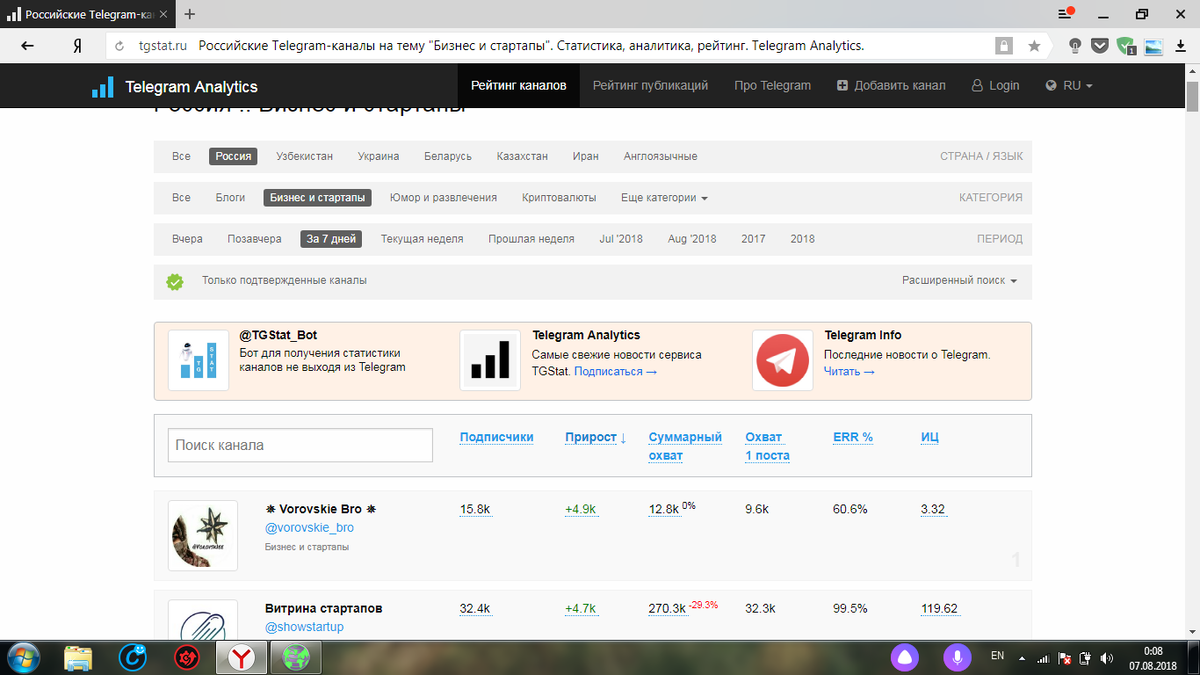Choose 'Англоязычные' language filter

(660, 156)
